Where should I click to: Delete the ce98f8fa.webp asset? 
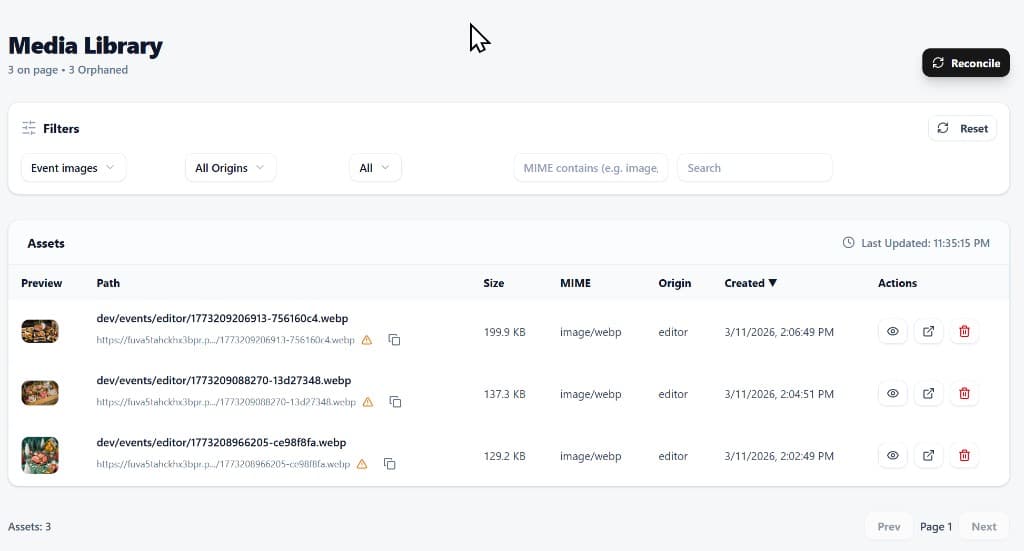click(964, 456)
